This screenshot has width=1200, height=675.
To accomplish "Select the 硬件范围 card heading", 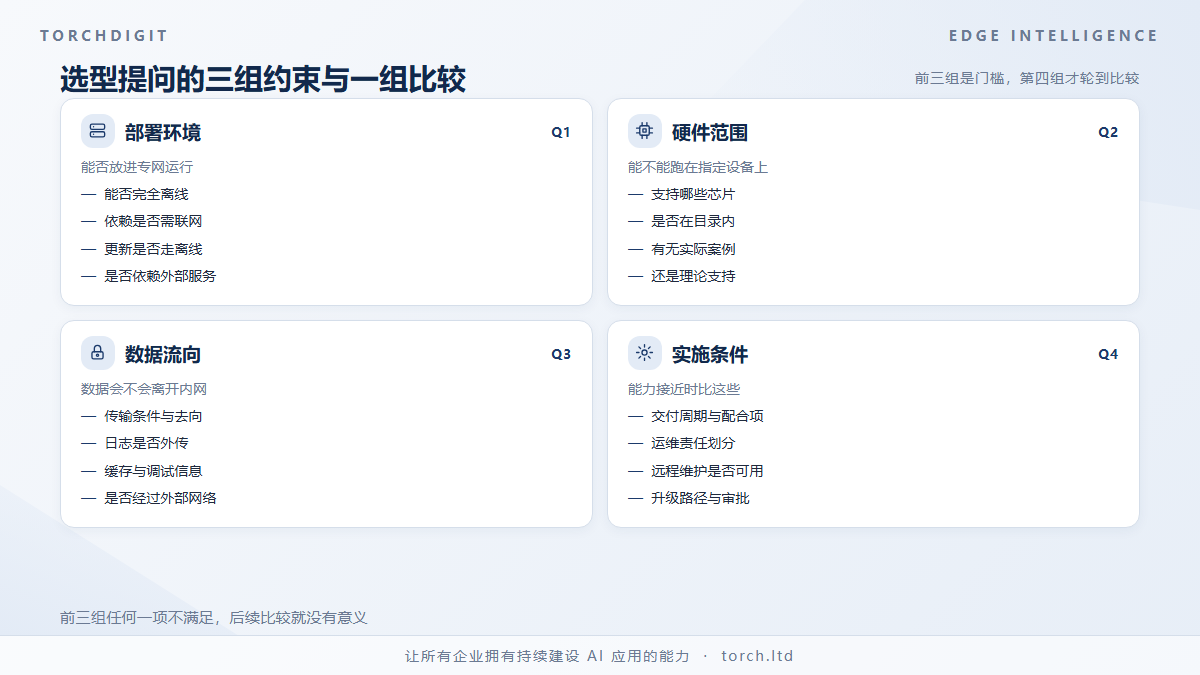I will (710, 132).
